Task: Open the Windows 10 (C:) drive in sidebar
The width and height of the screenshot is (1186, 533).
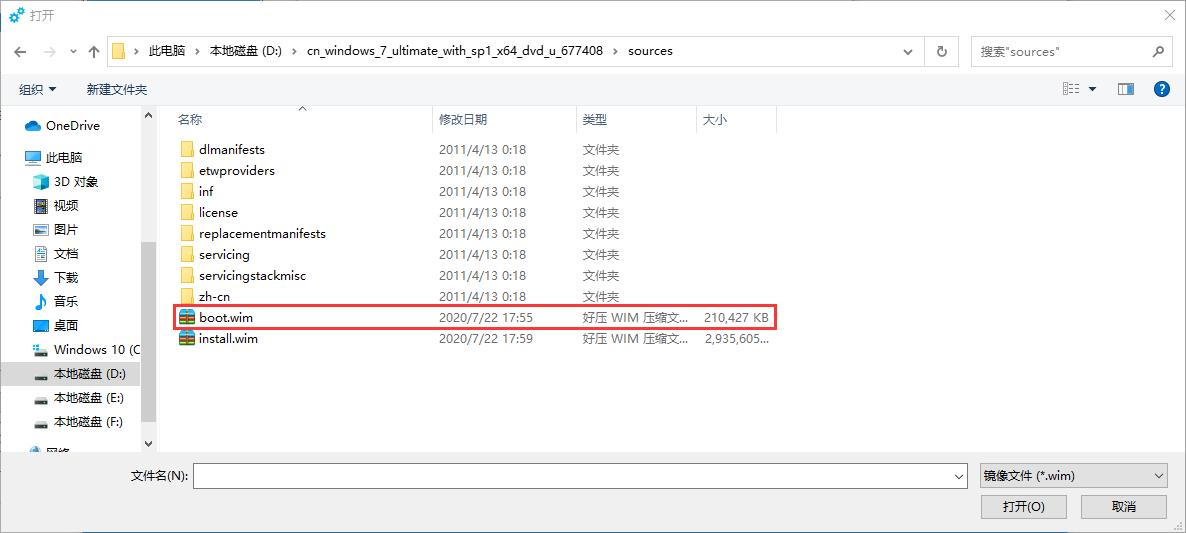Action: point(86,350)
